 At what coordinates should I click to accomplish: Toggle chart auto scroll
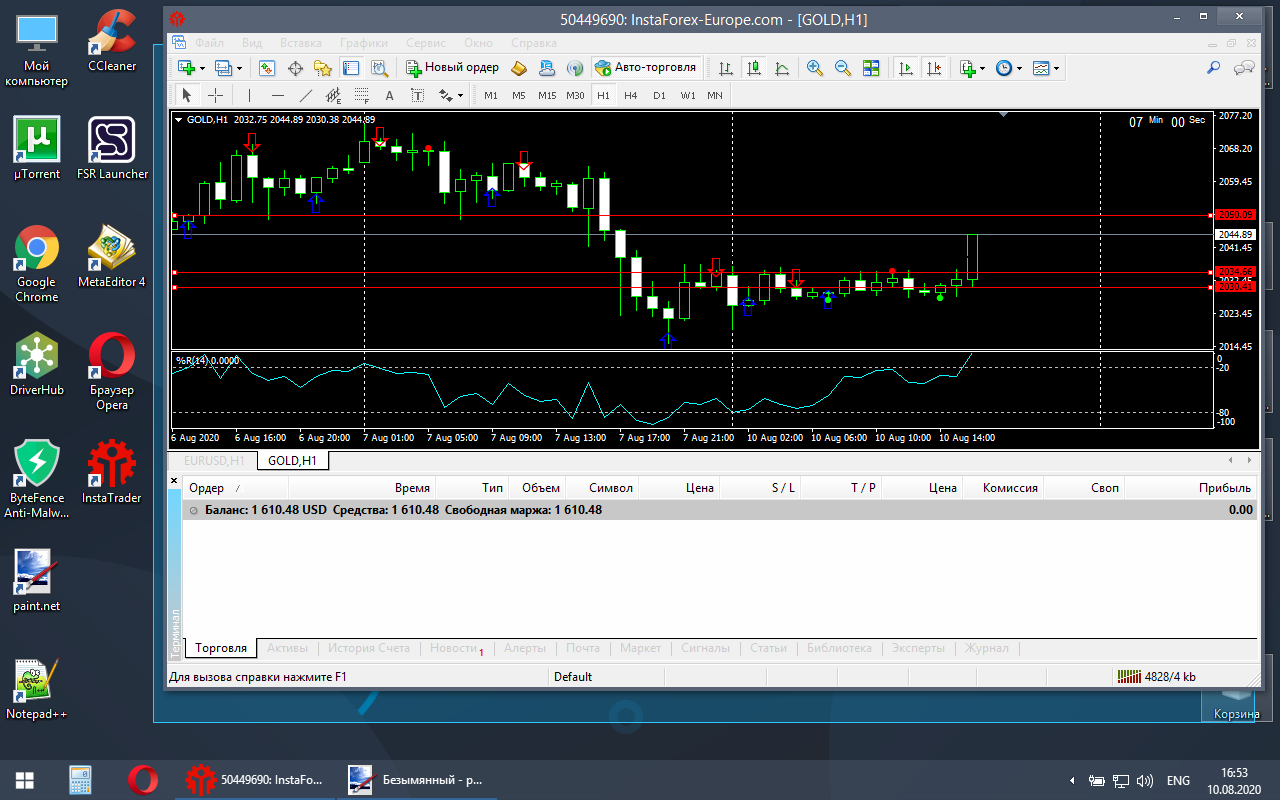[x=906, y=68]
